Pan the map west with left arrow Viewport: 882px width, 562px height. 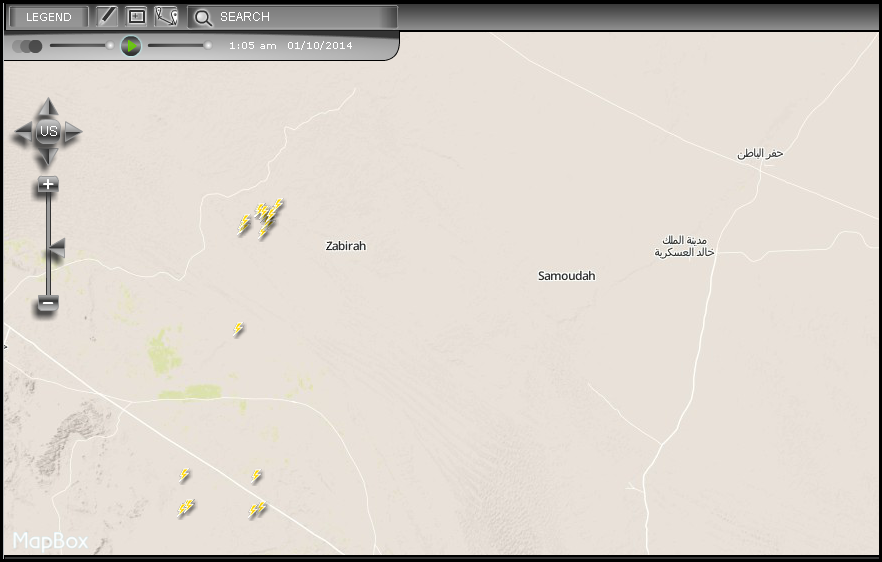[x=24, y=132]
